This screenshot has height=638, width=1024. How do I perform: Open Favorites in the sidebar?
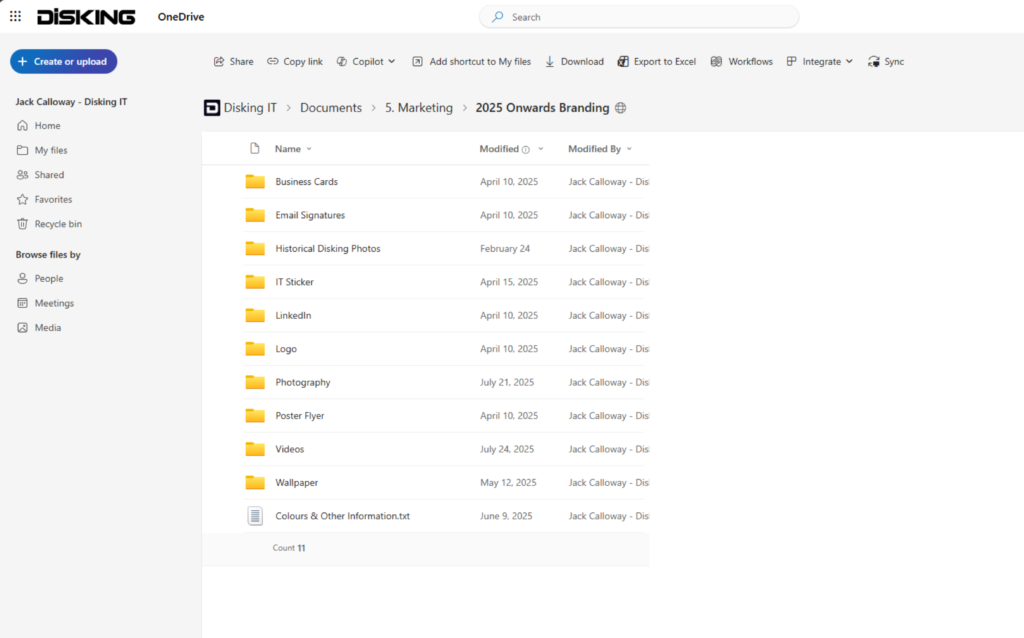tap(53, 199)
